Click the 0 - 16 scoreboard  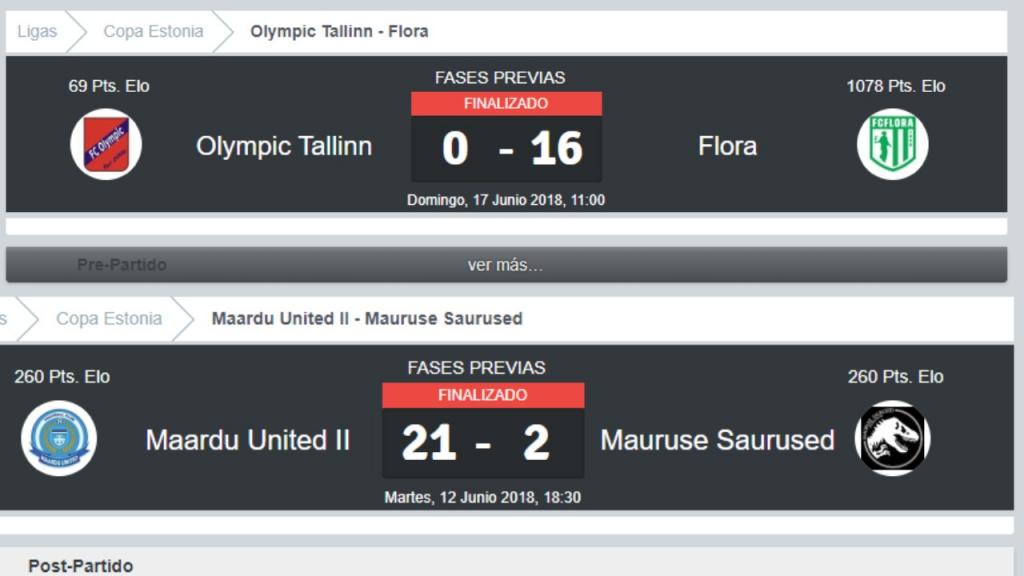pos(506,149)
